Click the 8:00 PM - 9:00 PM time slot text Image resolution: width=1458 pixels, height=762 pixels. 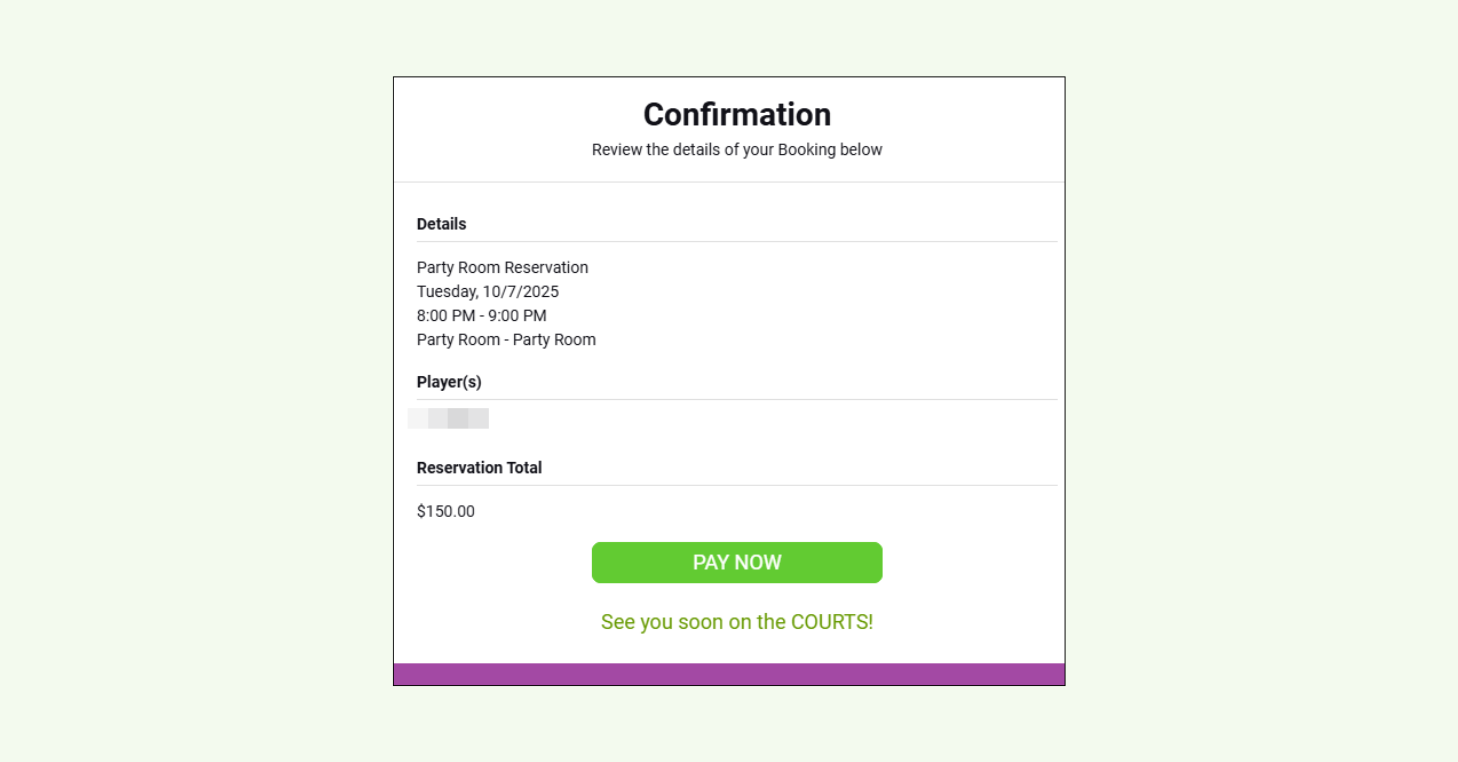[x=481, y=315]
